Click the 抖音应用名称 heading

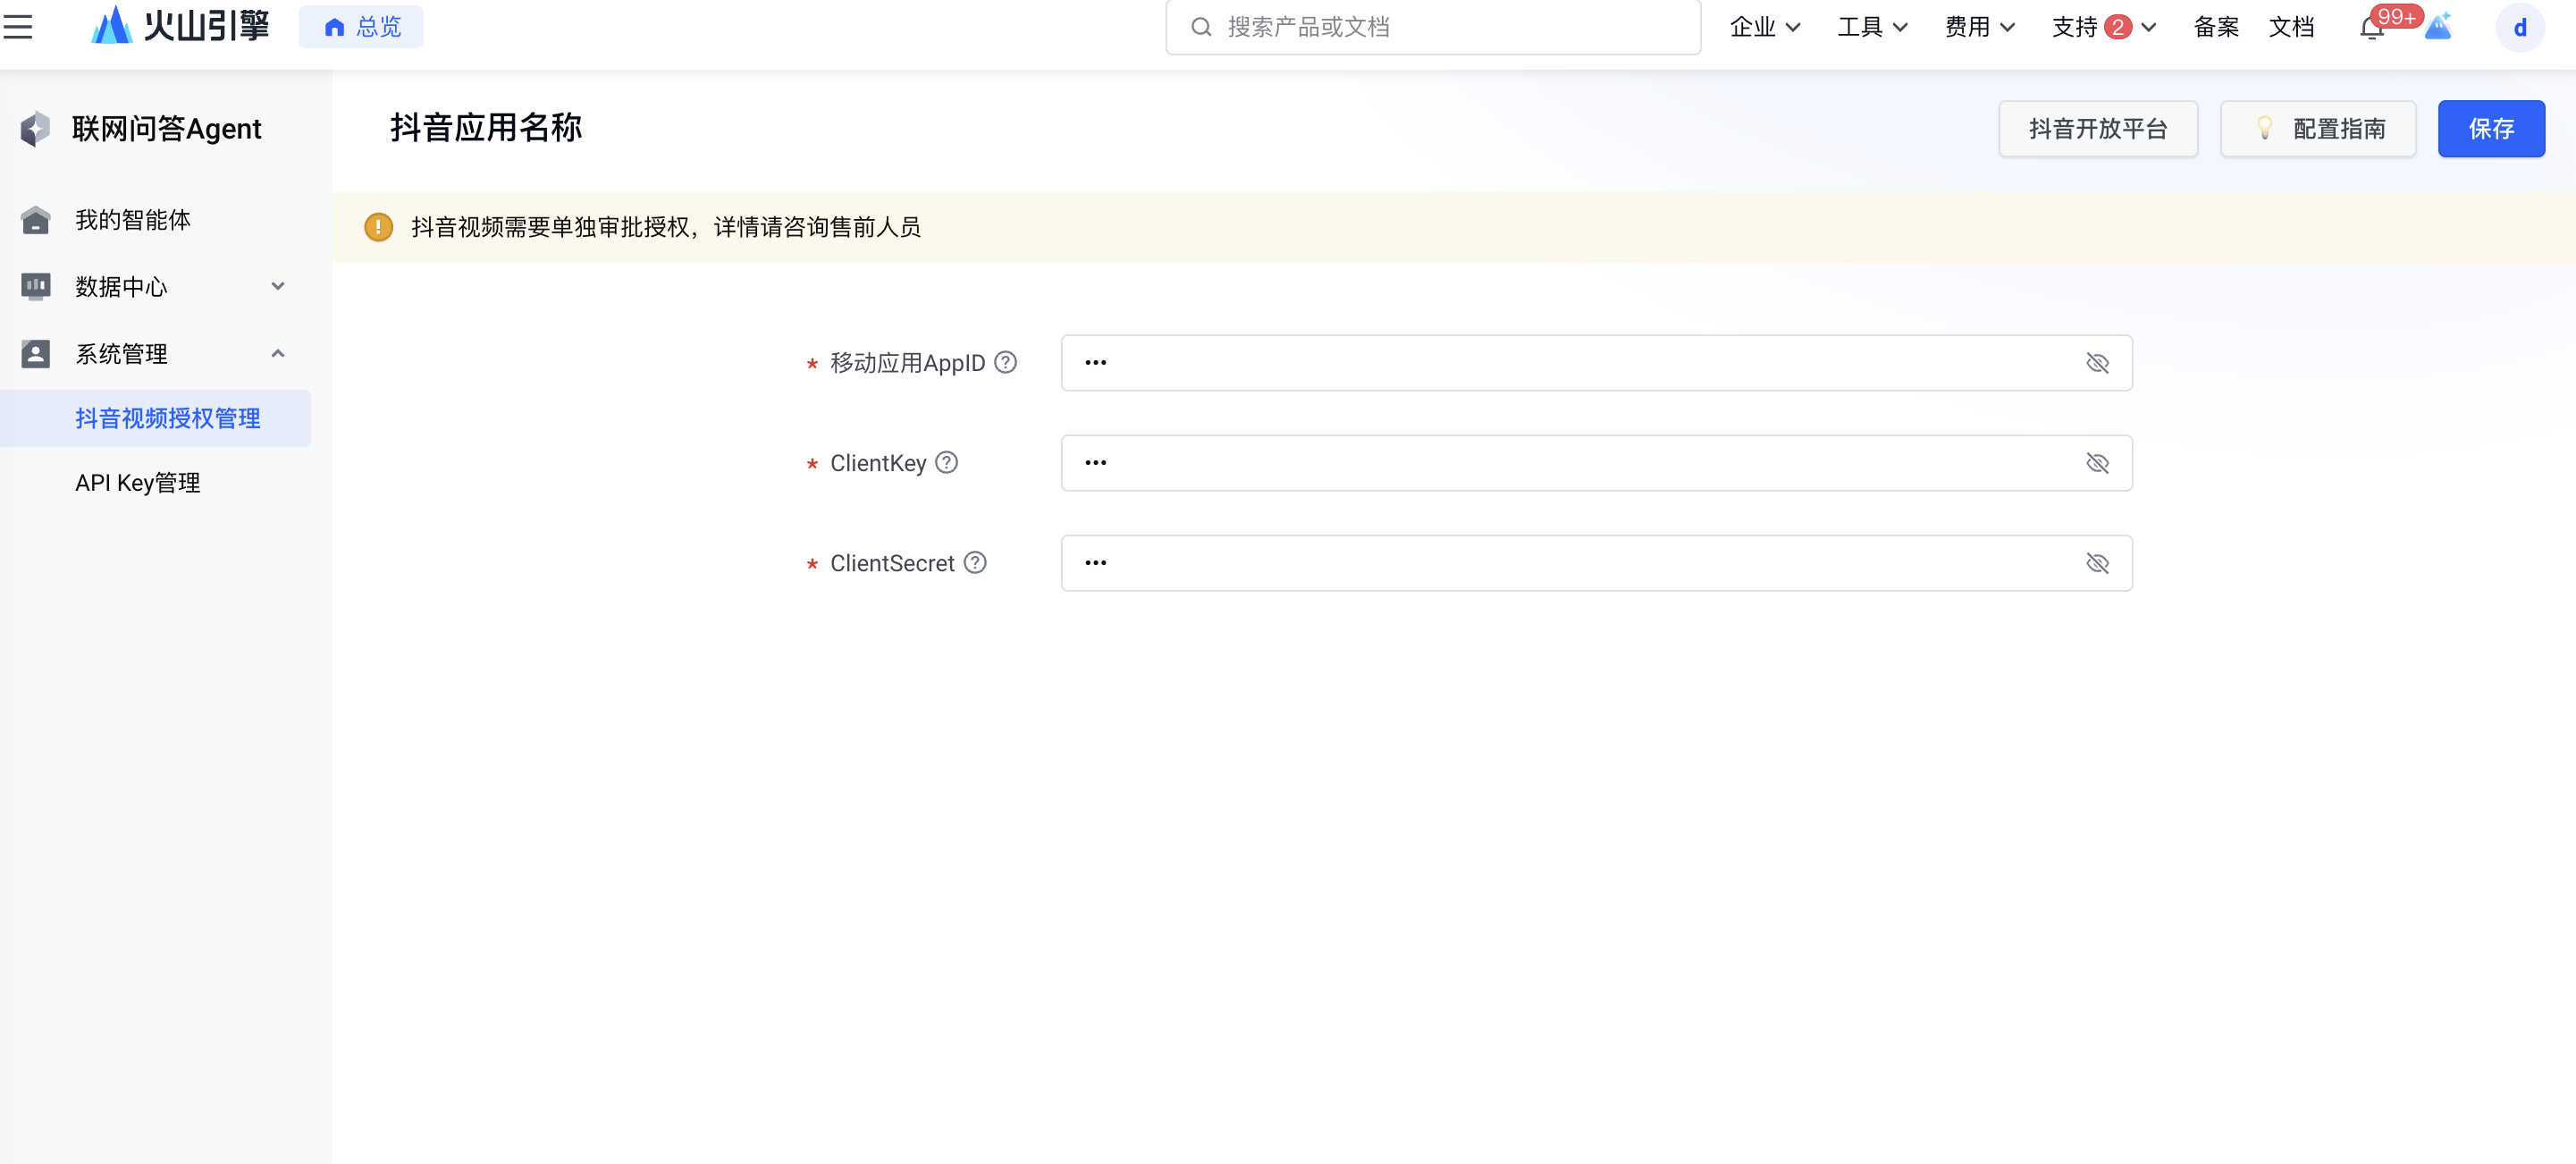[486, 128]
